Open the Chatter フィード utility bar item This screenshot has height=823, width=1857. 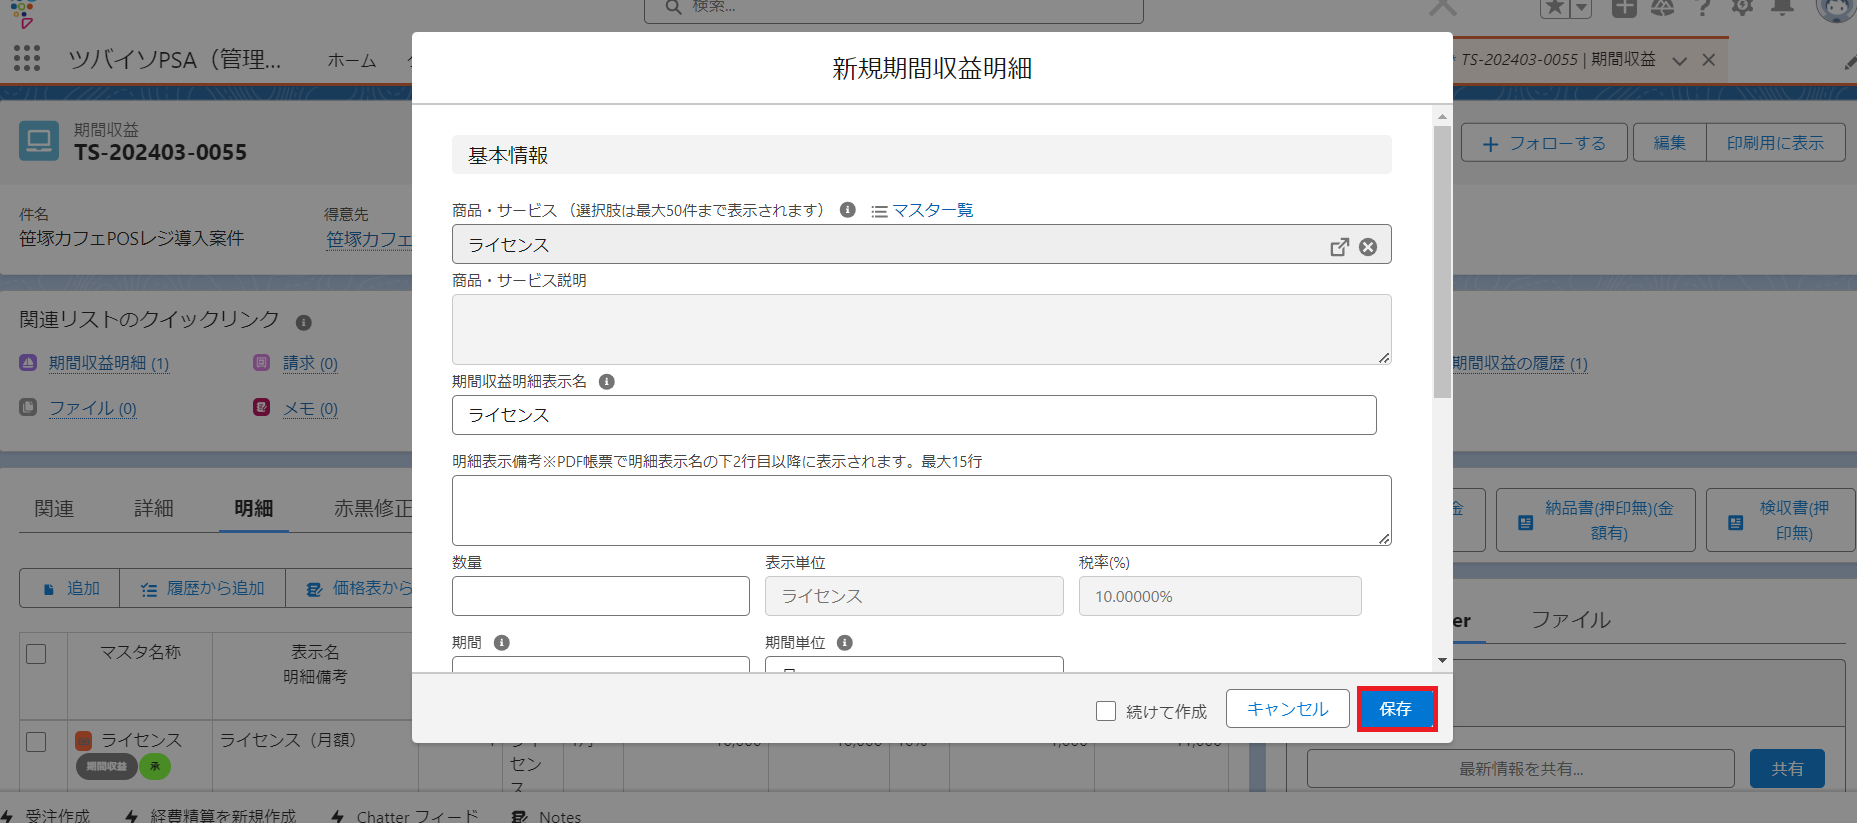click(x=405, y=815)
